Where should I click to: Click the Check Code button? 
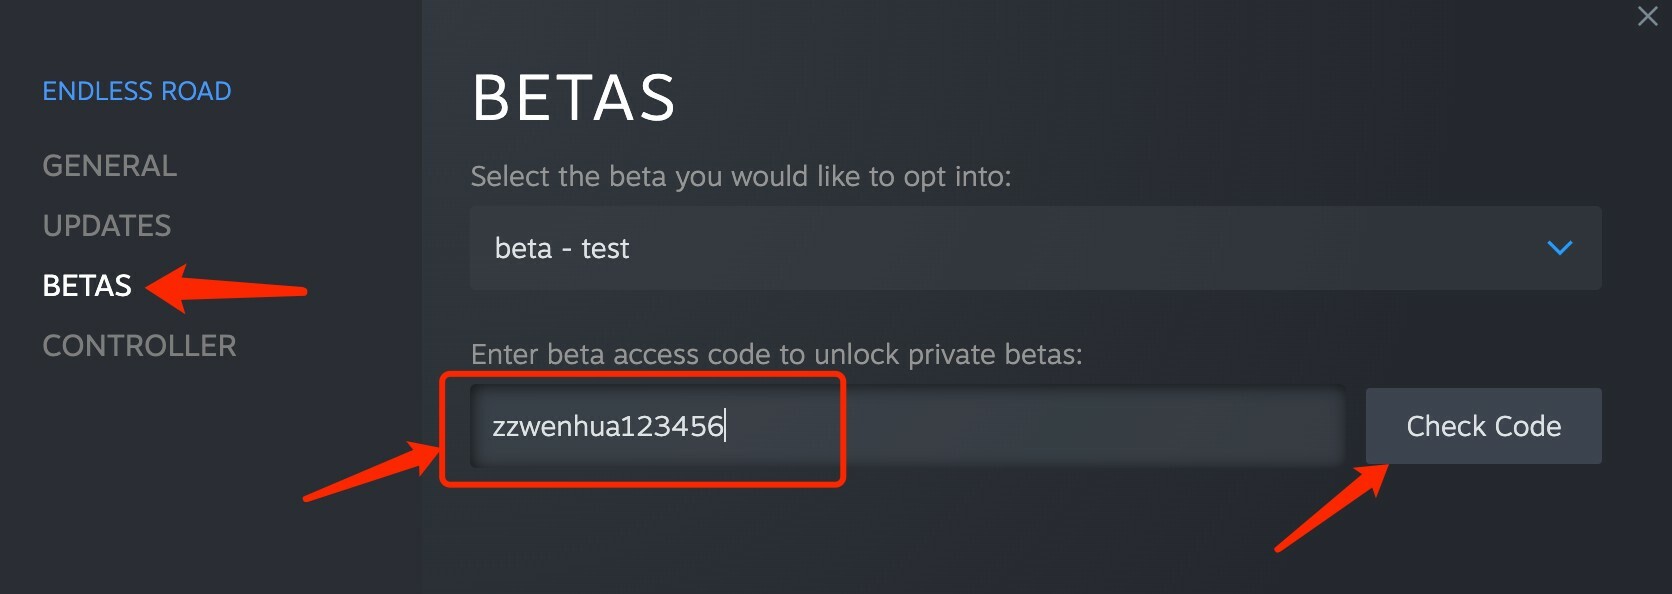pos(1483,426)
